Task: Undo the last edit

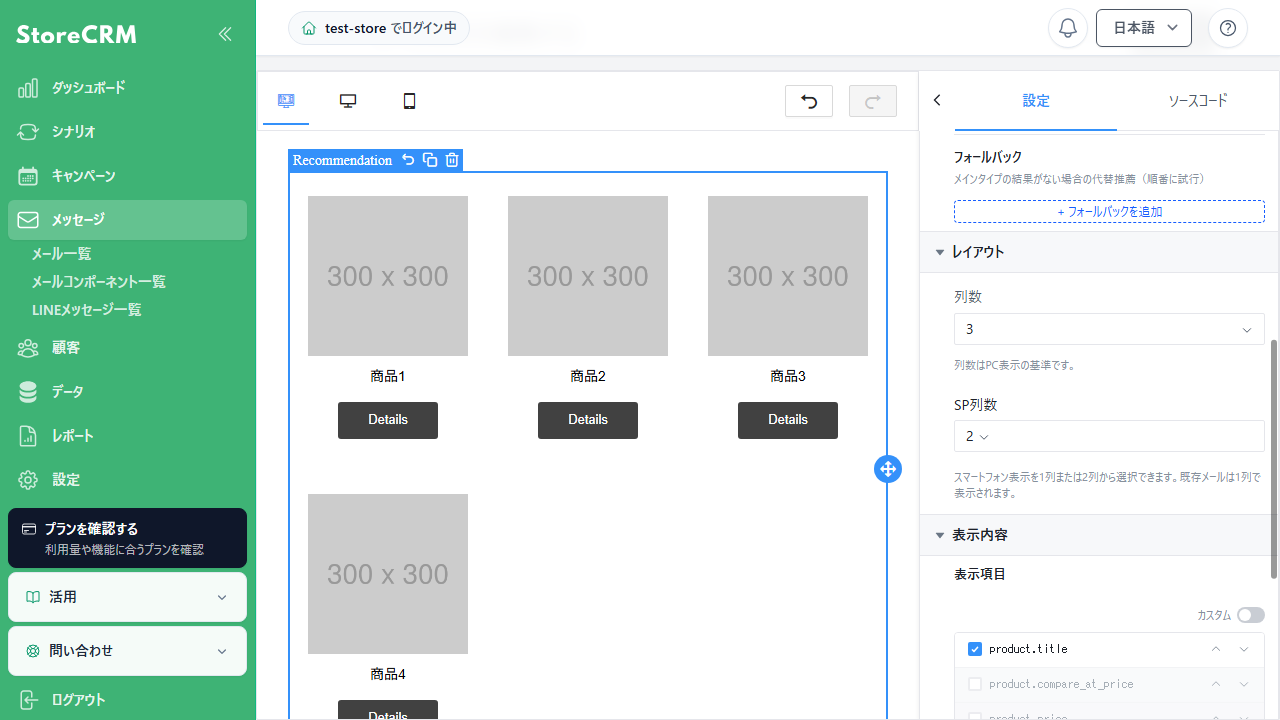Action: coord(809,101)
